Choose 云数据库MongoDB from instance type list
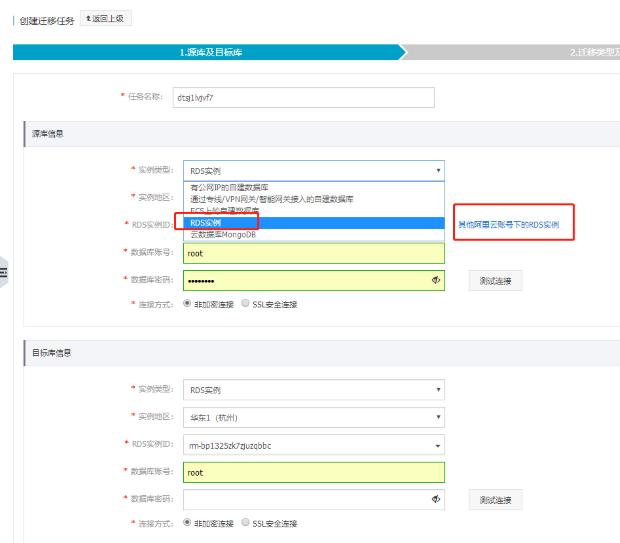620x543 pixels. point(224,233)
